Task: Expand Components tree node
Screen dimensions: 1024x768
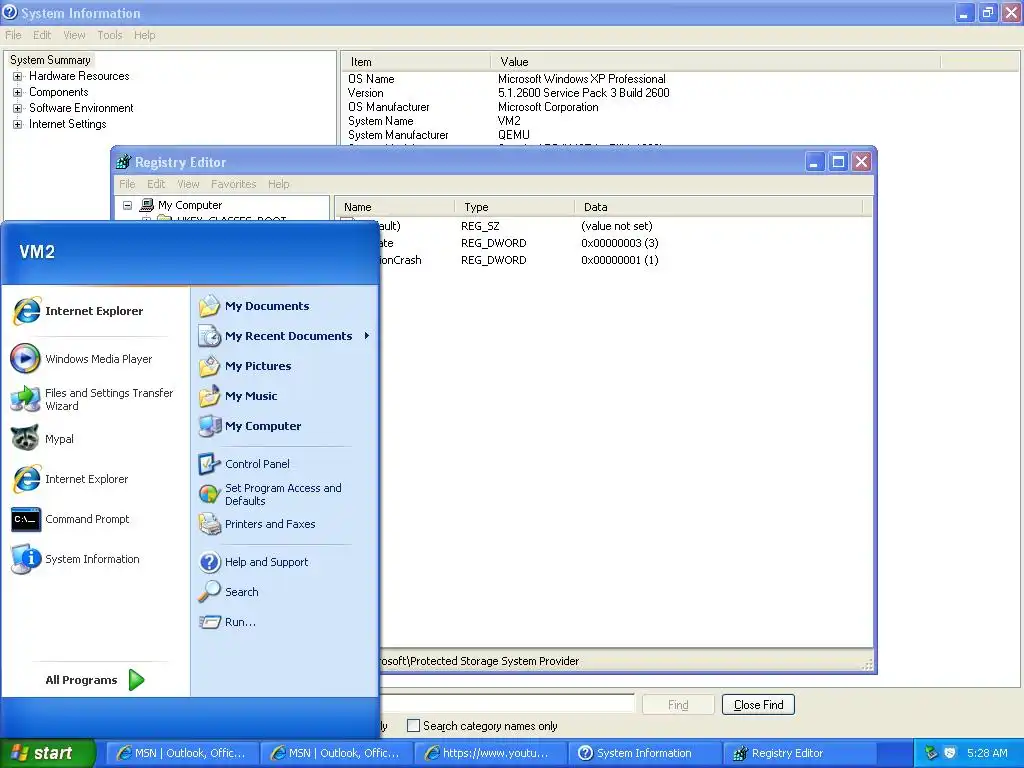Action: point(18,92)
